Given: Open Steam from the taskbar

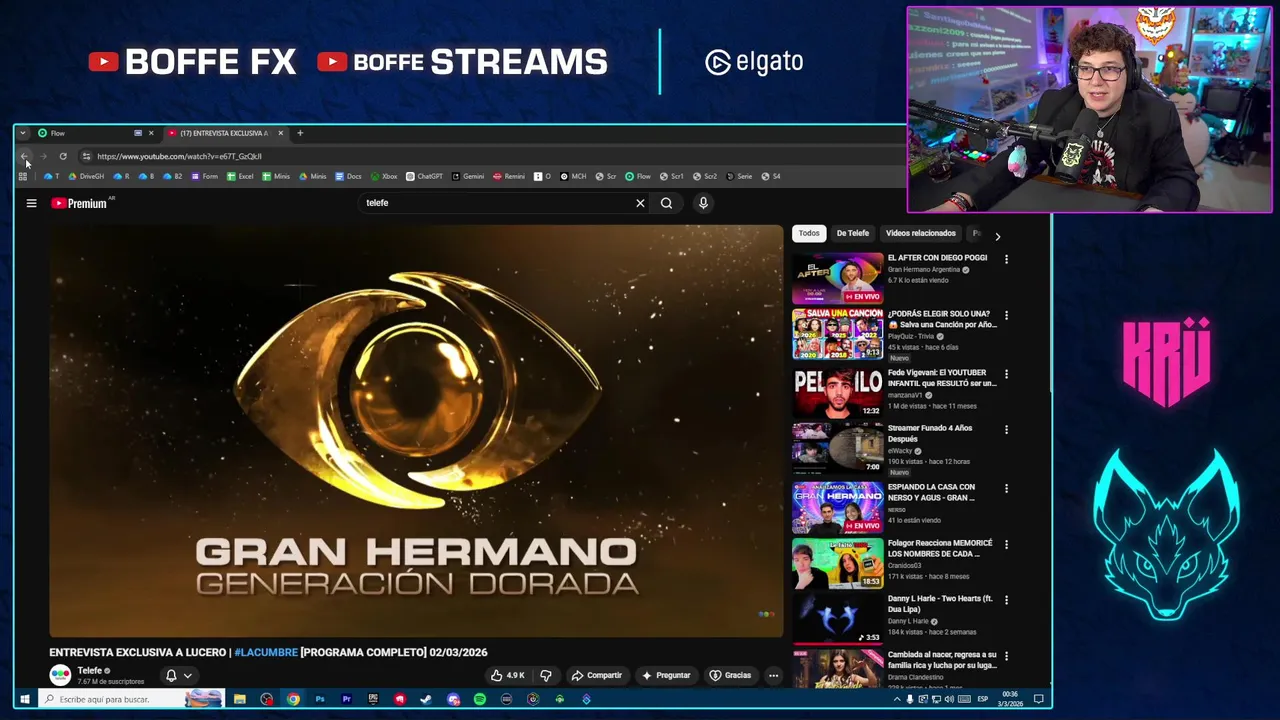Looking at the screenshot, I should click(x=426, y=699).
